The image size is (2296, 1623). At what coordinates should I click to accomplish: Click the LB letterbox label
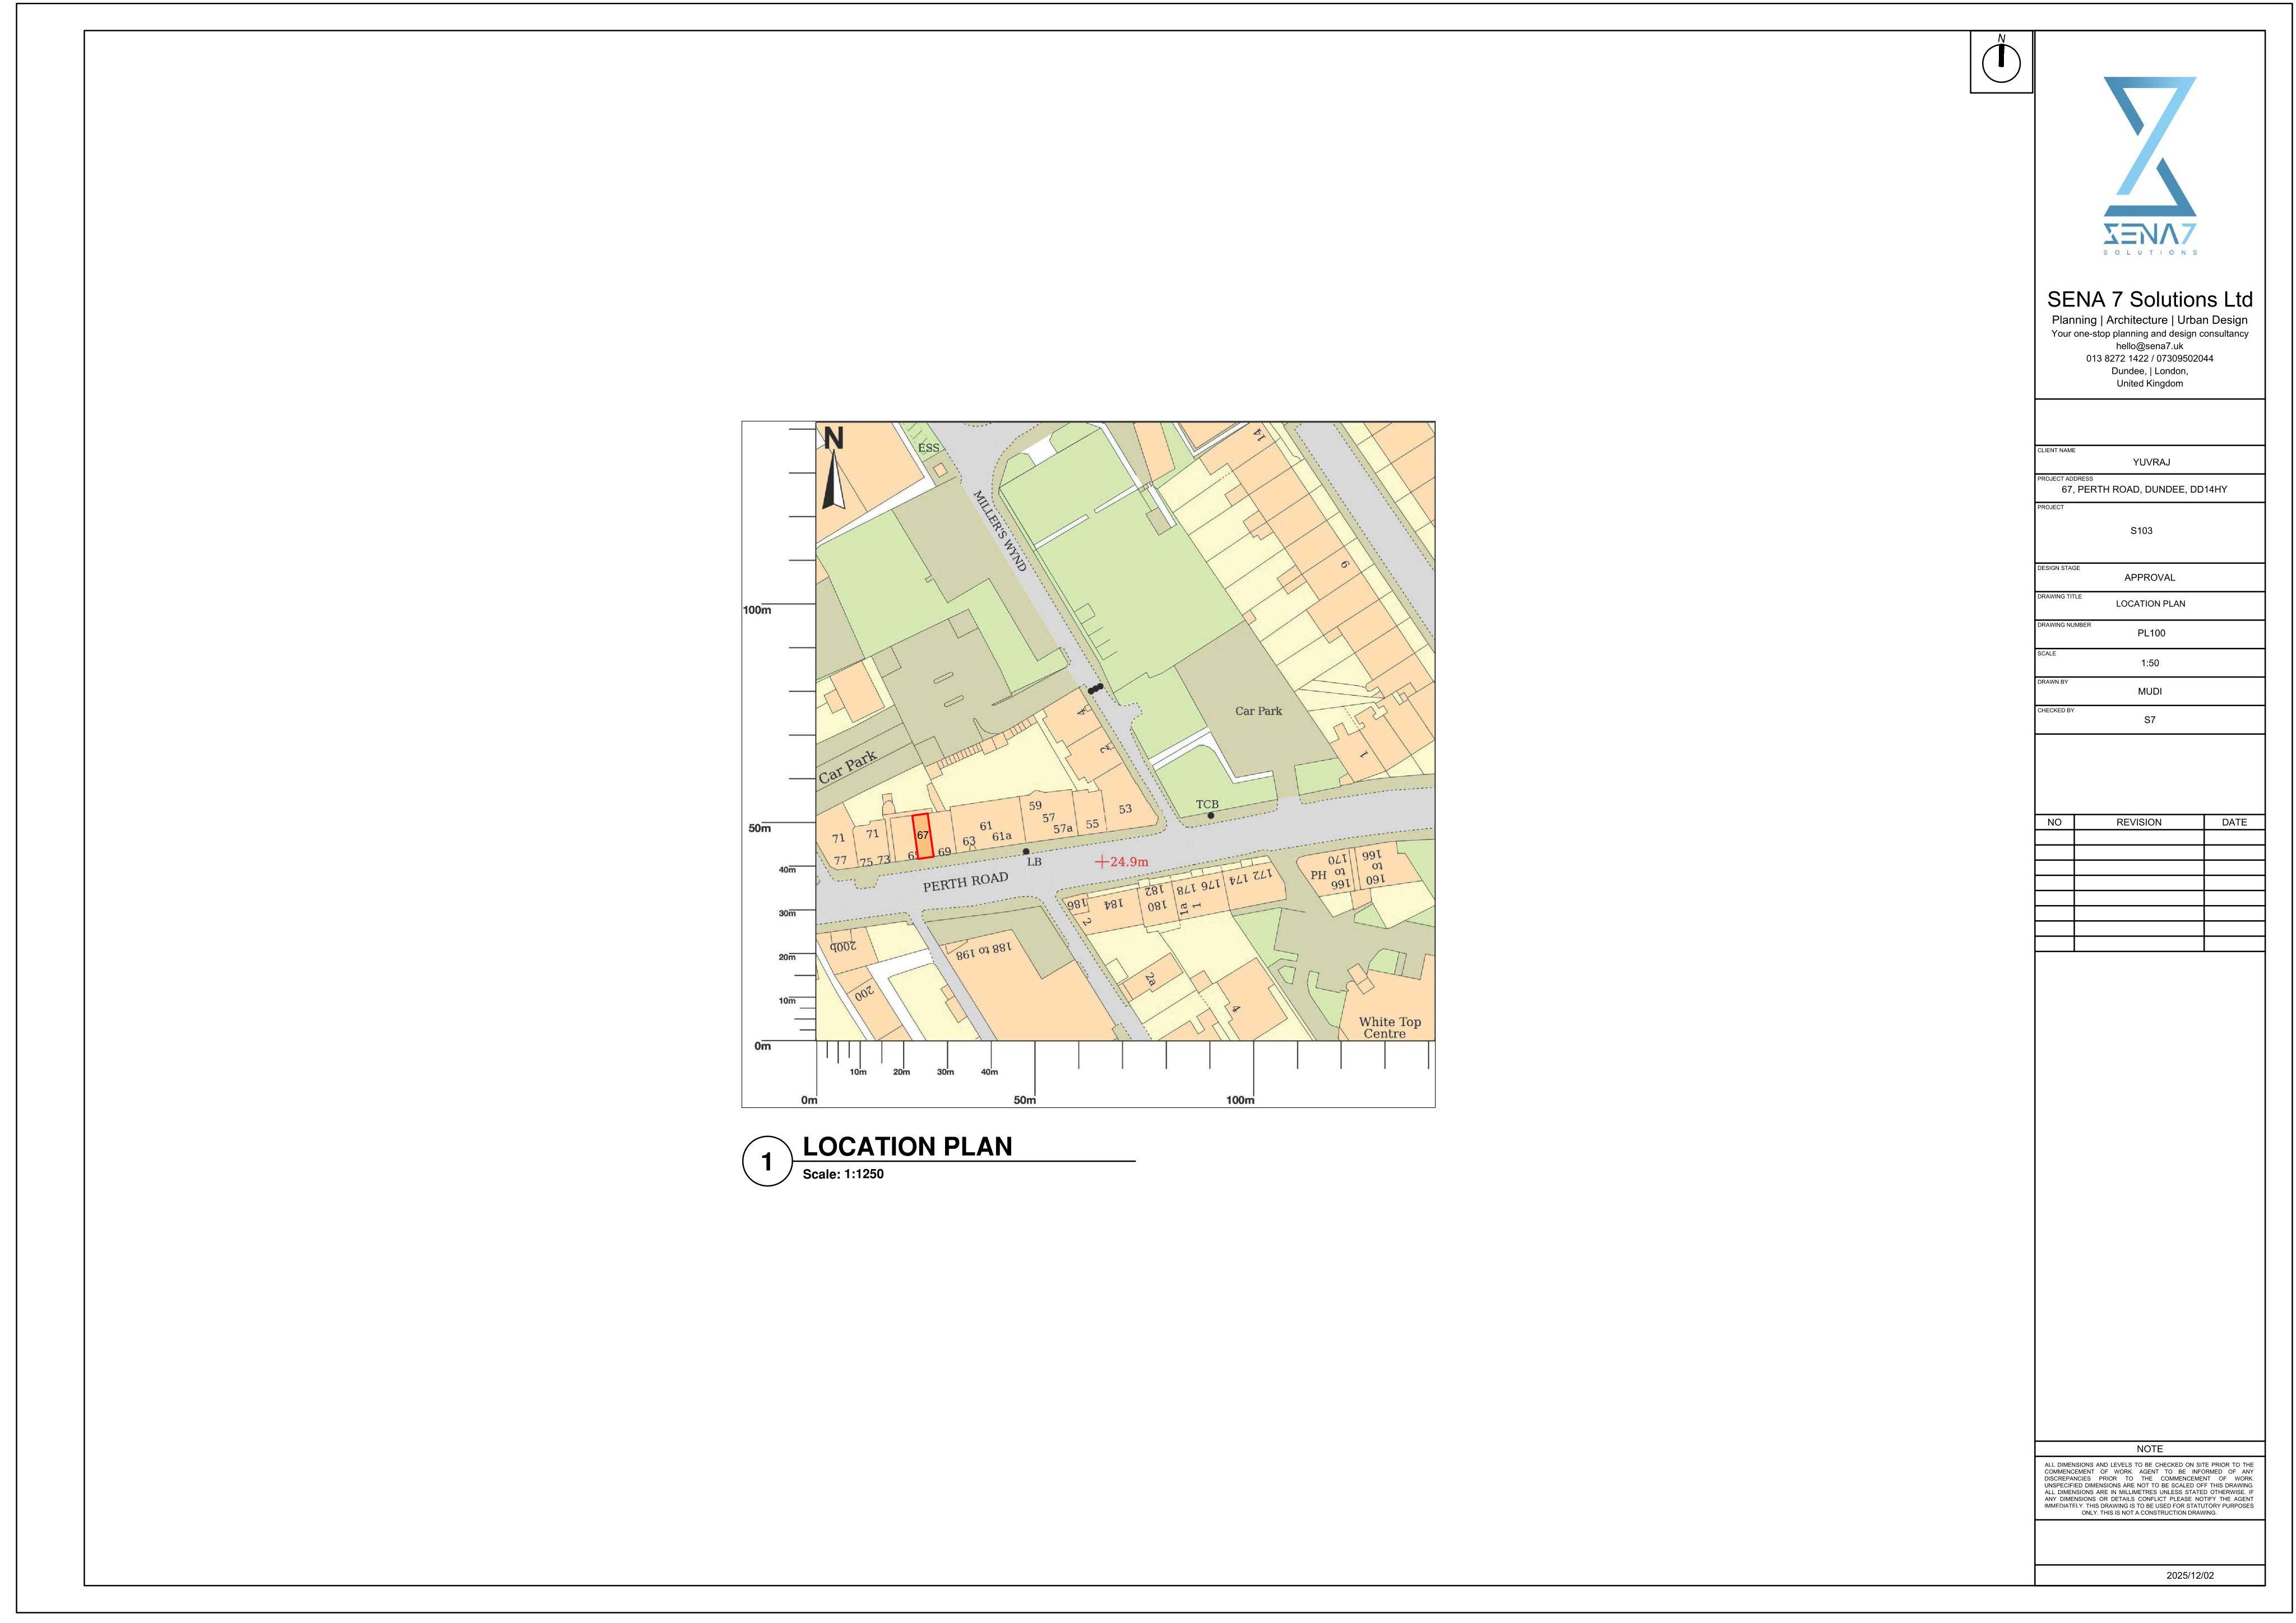click(x=1034, y=862)
